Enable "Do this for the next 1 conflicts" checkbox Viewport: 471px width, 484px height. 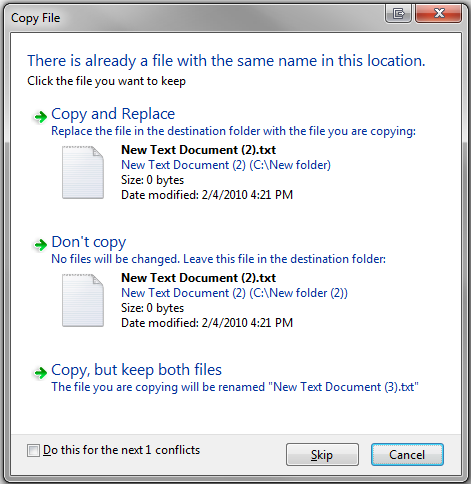coord(33,450)
